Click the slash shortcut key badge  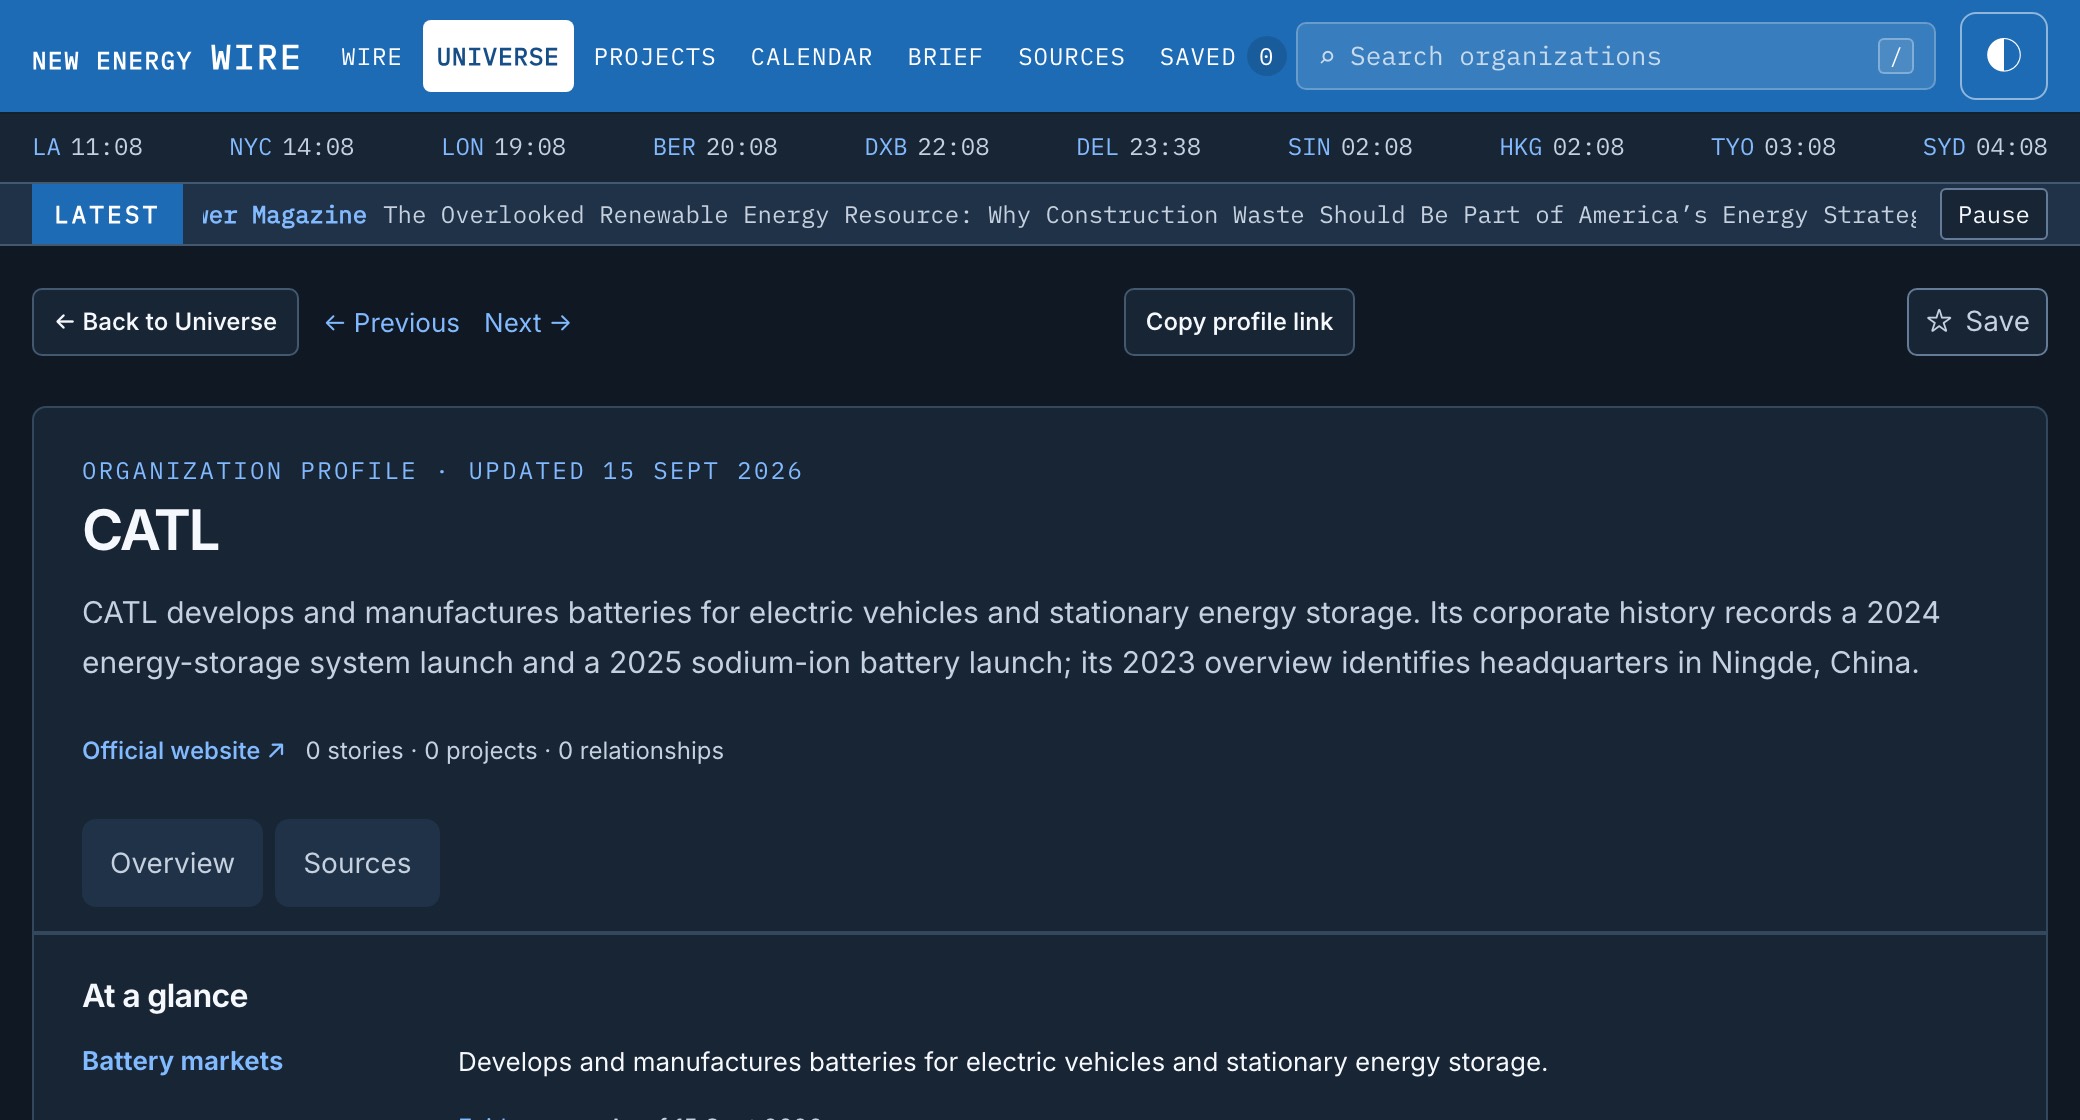tap(1895, 56)
